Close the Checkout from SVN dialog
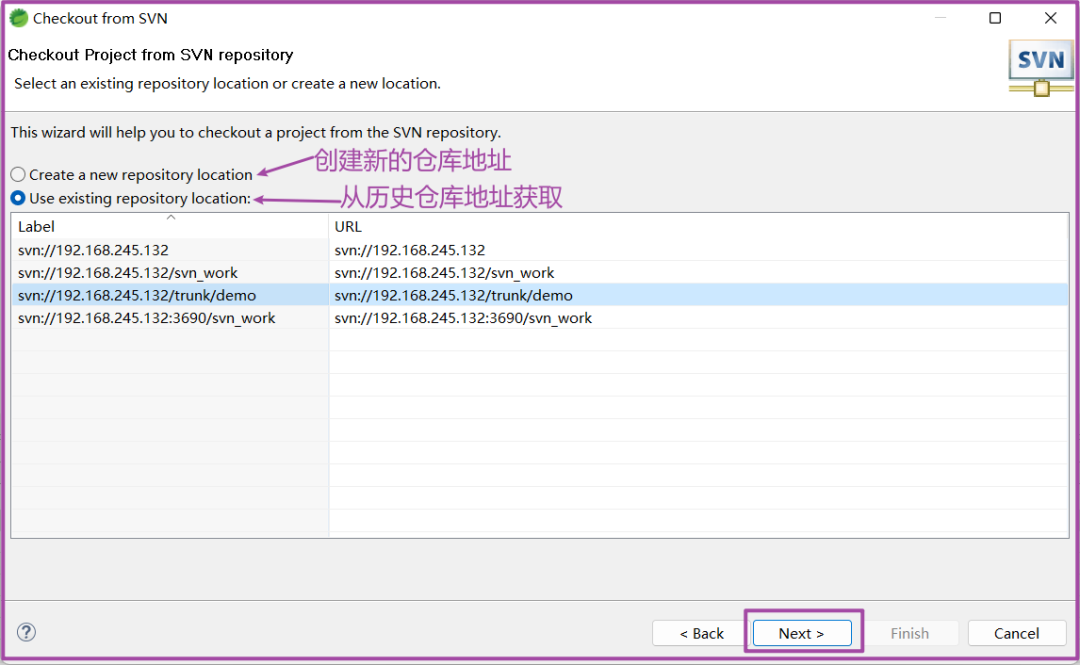The width and height of the screenshot is (1080, 665). coord(1050,18)
